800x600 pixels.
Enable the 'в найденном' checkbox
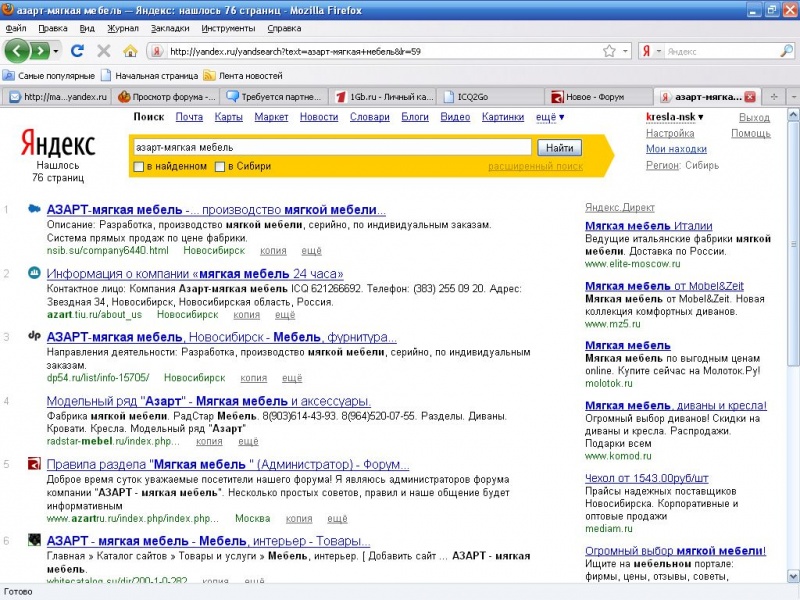tap(139, 166)
